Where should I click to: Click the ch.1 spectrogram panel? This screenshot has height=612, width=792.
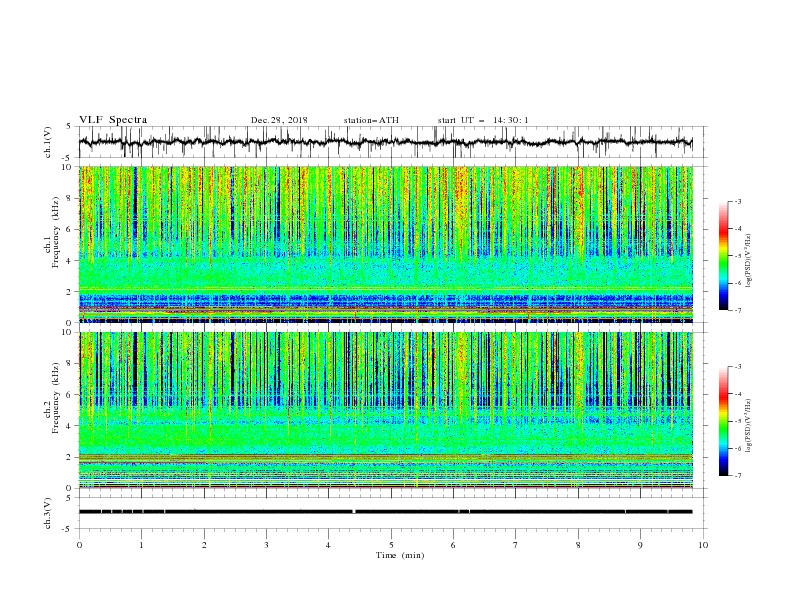(x=386, y=244)
